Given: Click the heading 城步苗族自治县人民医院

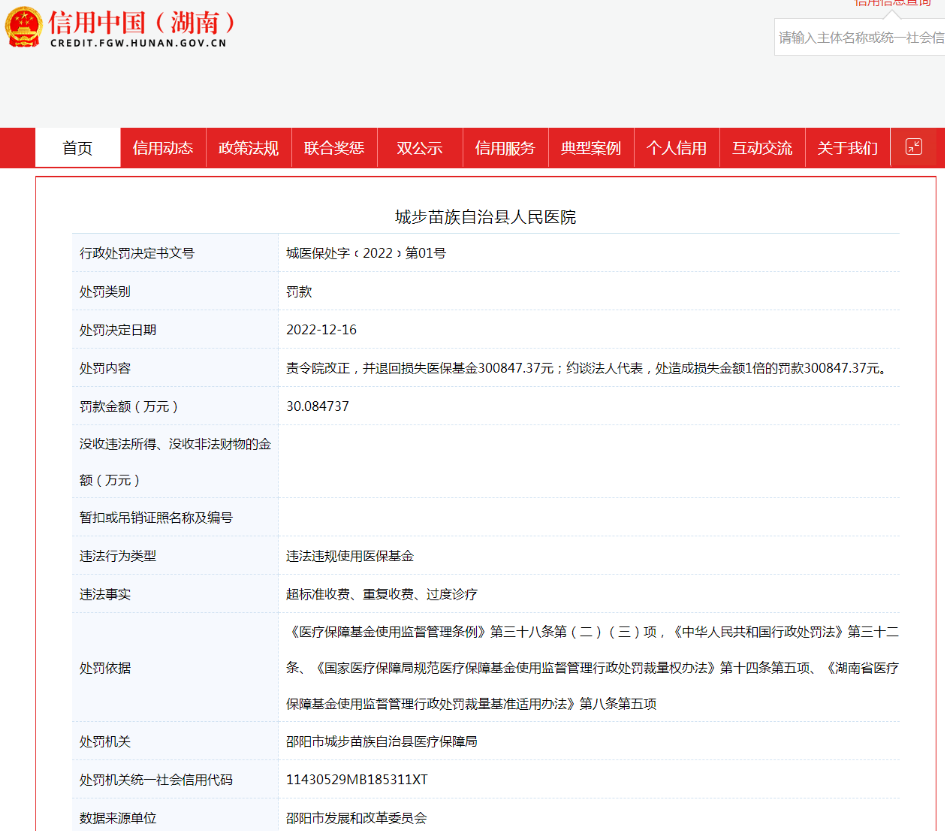Looking at the screenshot, I should [x=485, y=216].
